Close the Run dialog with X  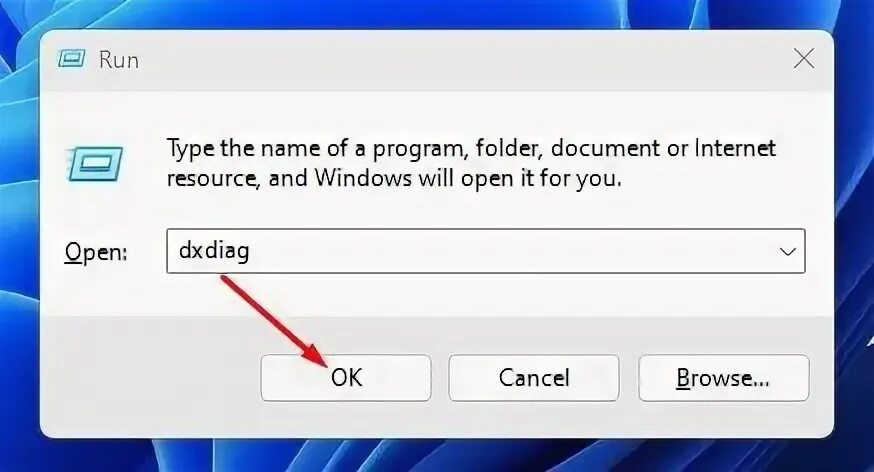point(803,59)
